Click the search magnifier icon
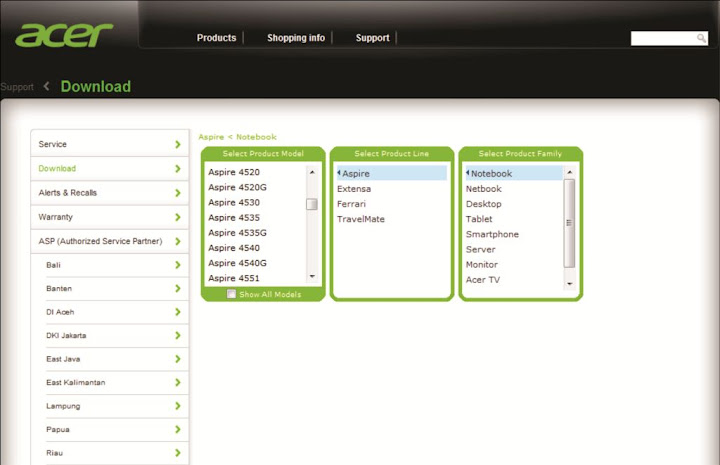The image size is (720, 465). pos(701,38)
